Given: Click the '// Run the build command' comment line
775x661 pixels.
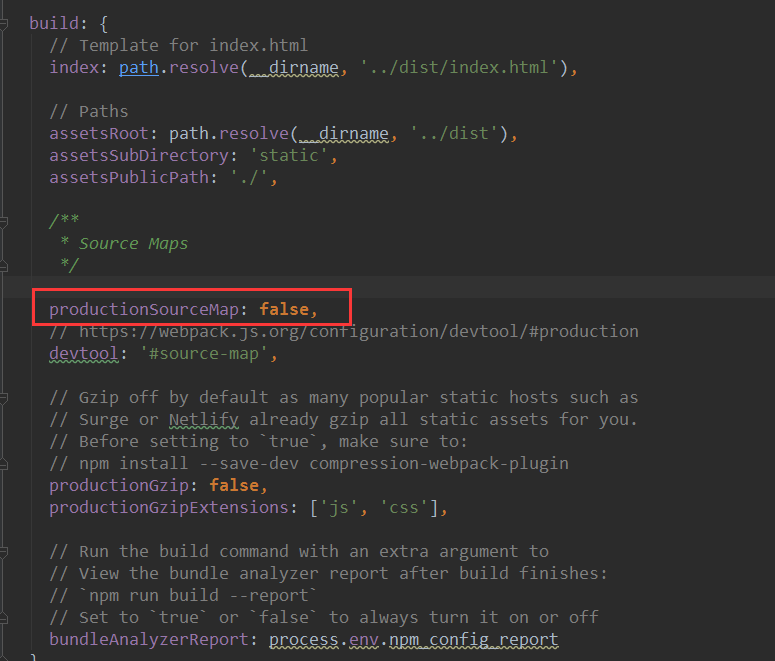Looking at the screenshot, I should 299,552.
